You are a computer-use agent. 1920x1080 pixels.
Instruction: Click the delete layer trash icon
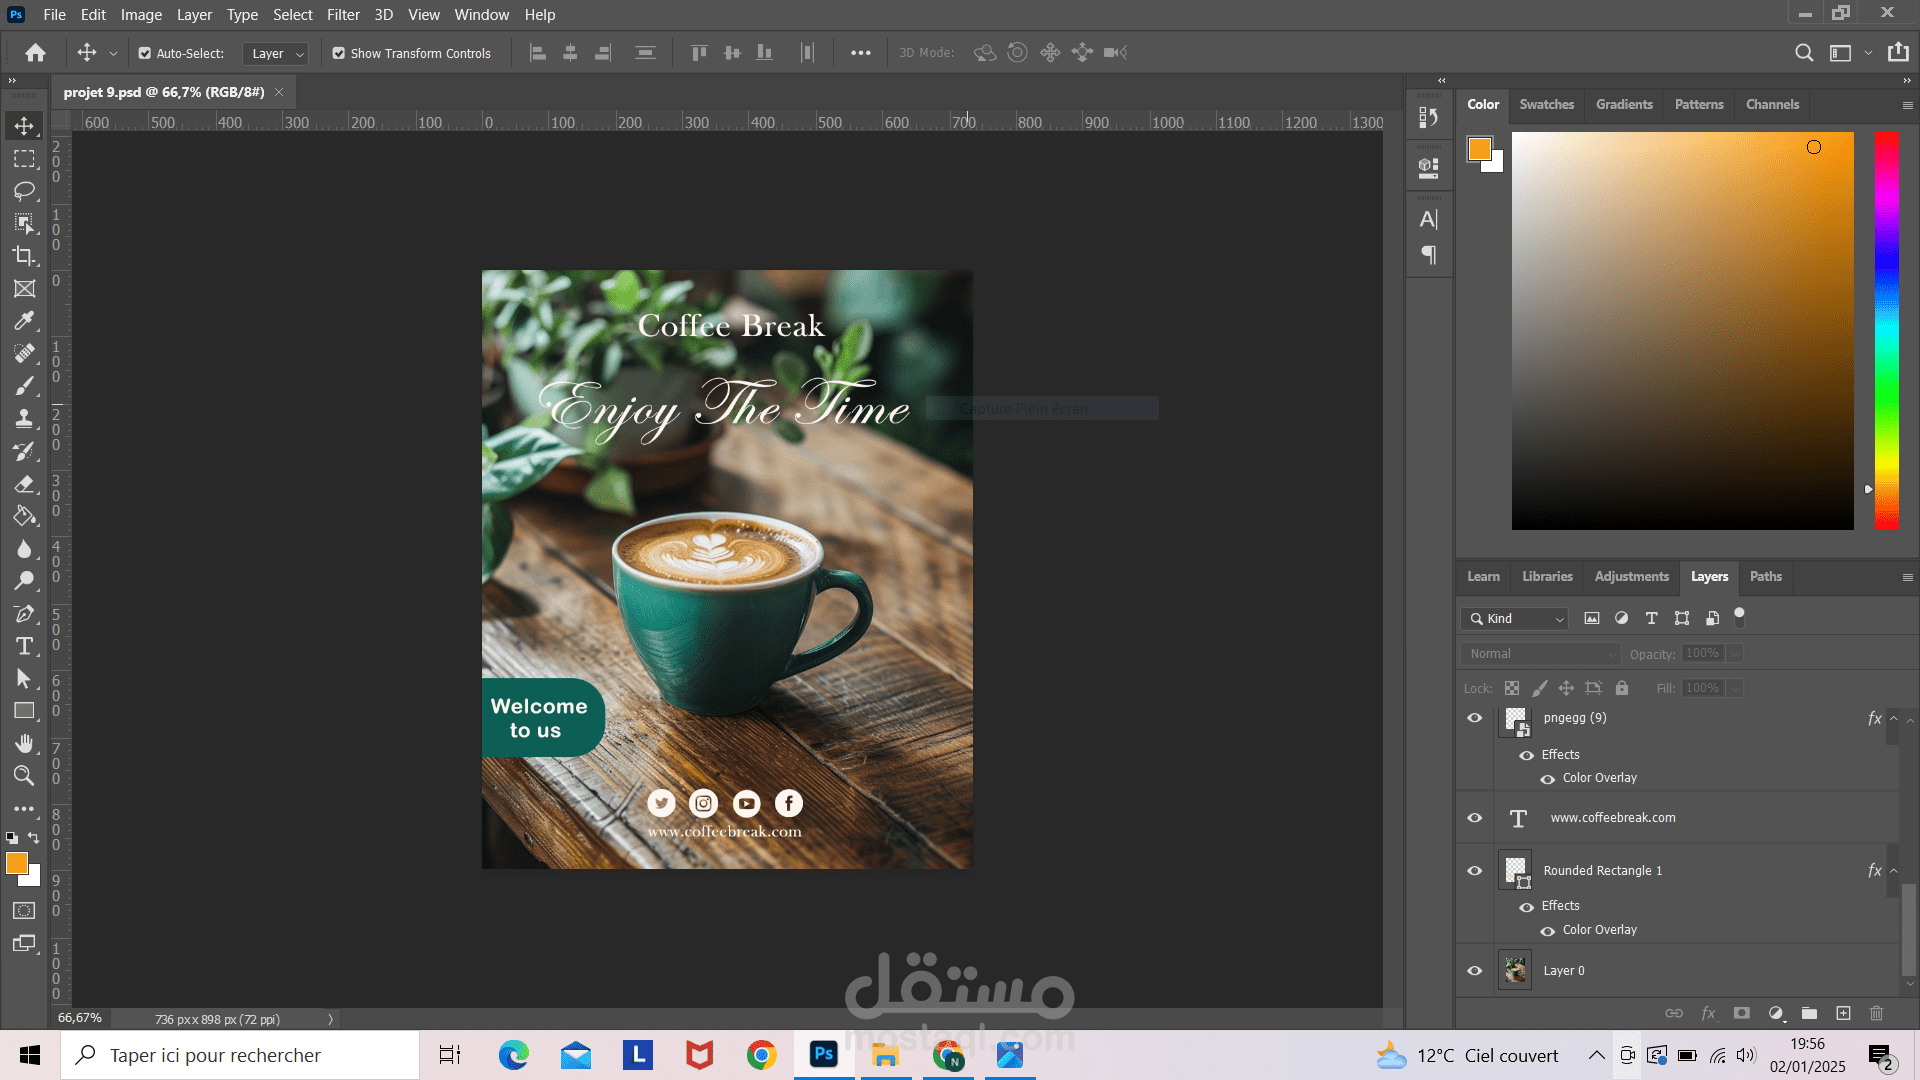[x=1876, y=1013]
